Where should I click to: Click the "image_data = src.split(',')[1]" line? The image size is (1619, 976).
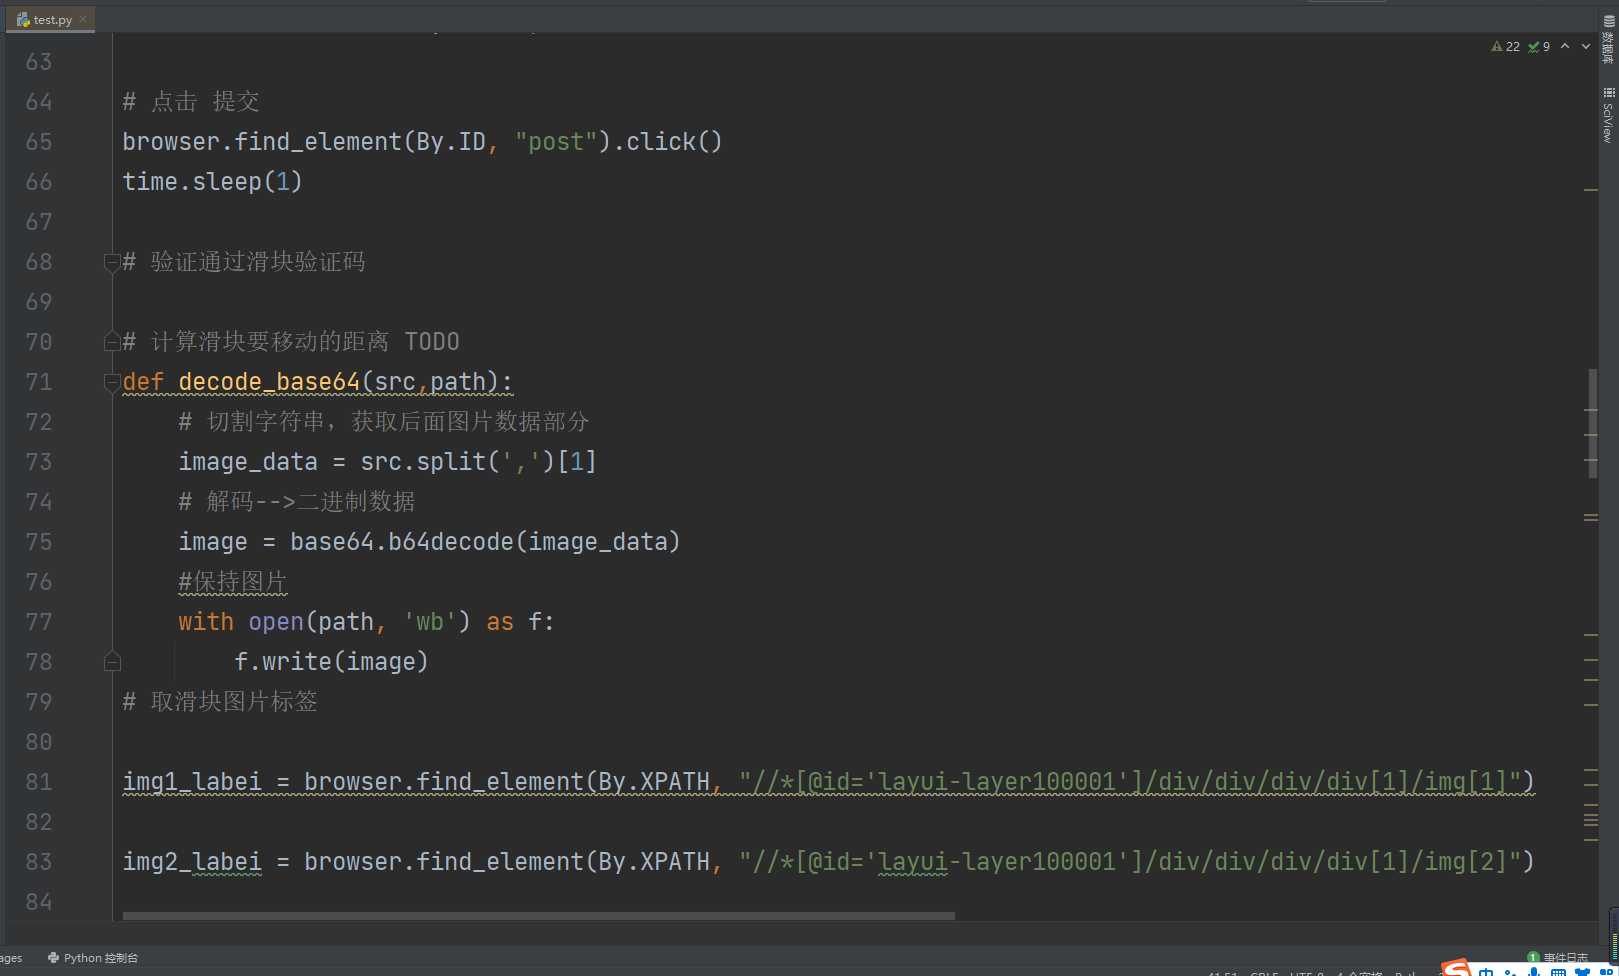tap(388, 462)
